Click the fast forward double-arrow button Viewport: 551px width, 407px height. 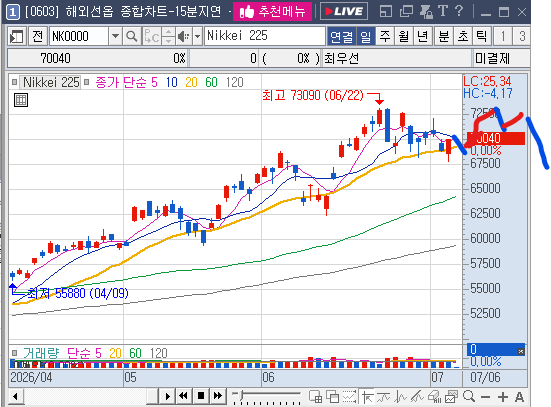click(x=218, y=396)
